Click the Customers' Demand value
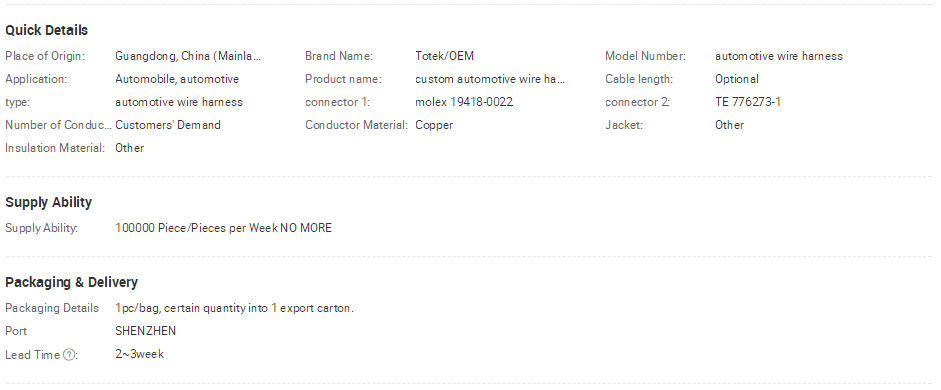Viewport: 941px width, 390px height. 168,125
